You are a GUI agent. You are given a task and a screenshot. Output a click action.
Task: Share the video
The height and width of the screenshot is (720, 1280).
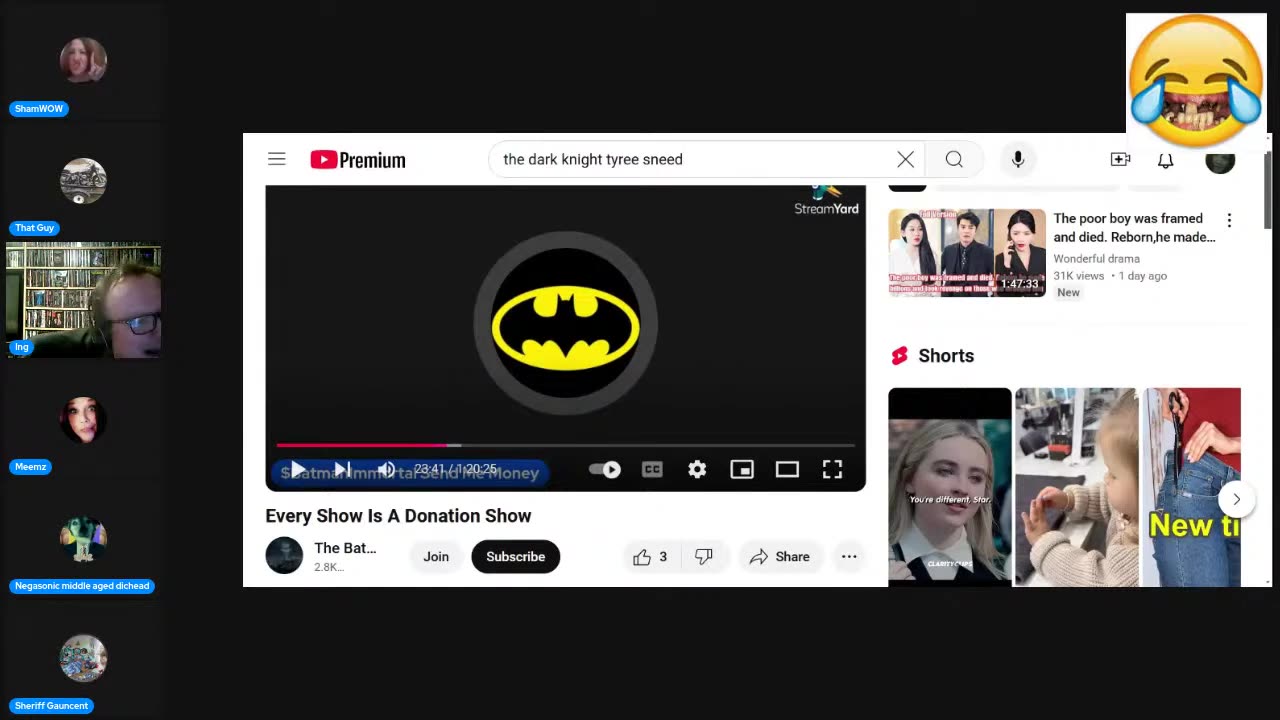pyautogui.click(x=780, y=556)
